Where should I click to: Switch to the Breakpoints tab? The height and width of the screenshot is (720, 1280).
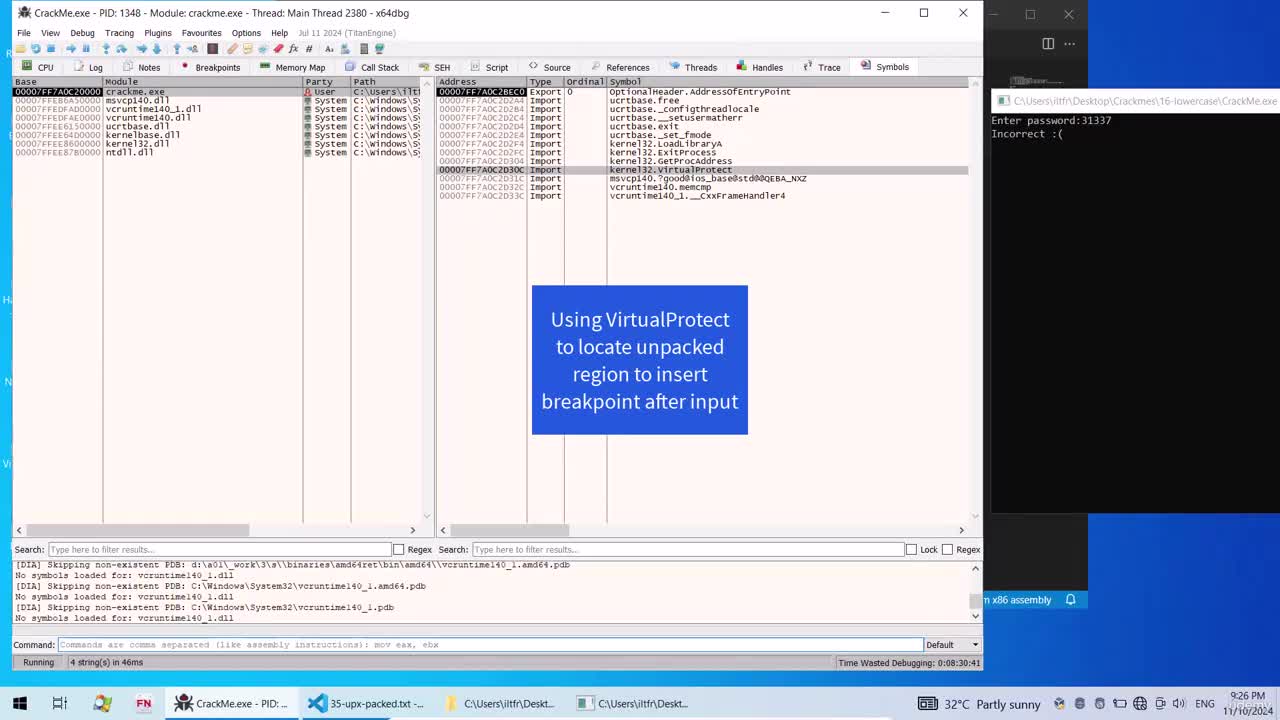tap(210, 67)
